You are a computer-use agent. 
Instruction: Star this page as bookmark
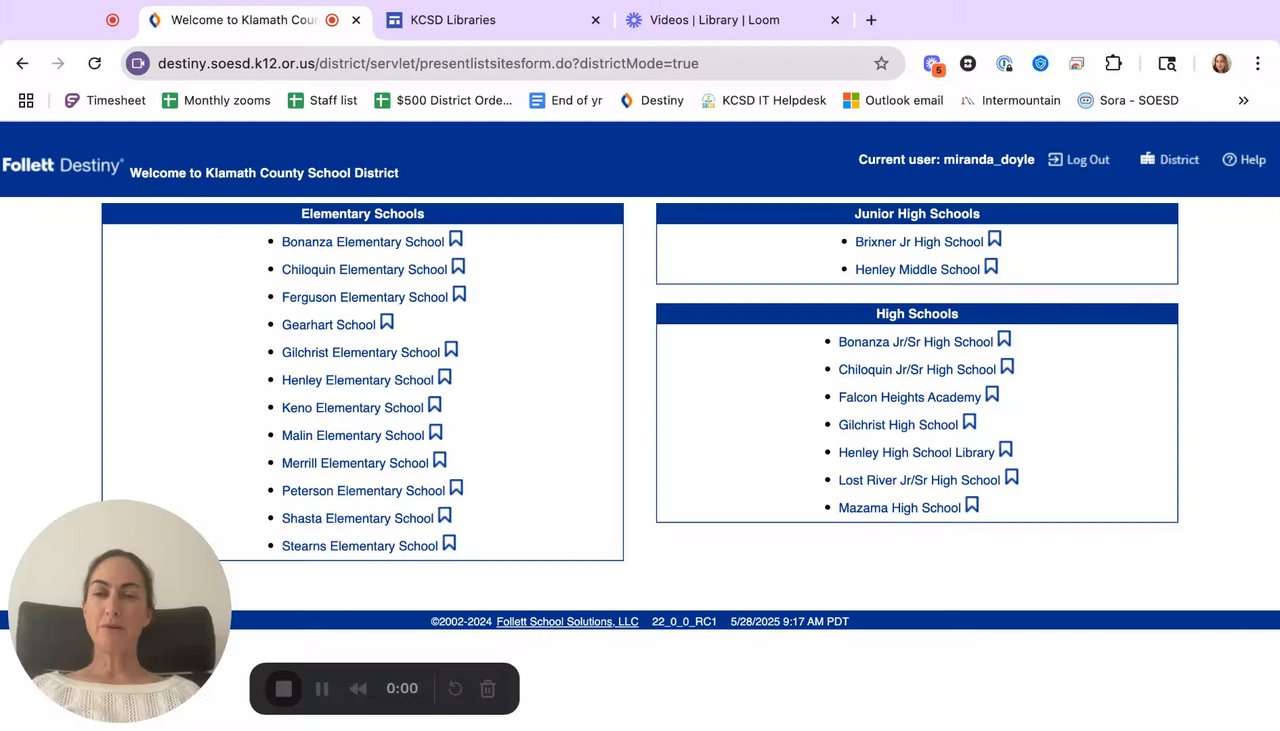click(x=881, y=63)
